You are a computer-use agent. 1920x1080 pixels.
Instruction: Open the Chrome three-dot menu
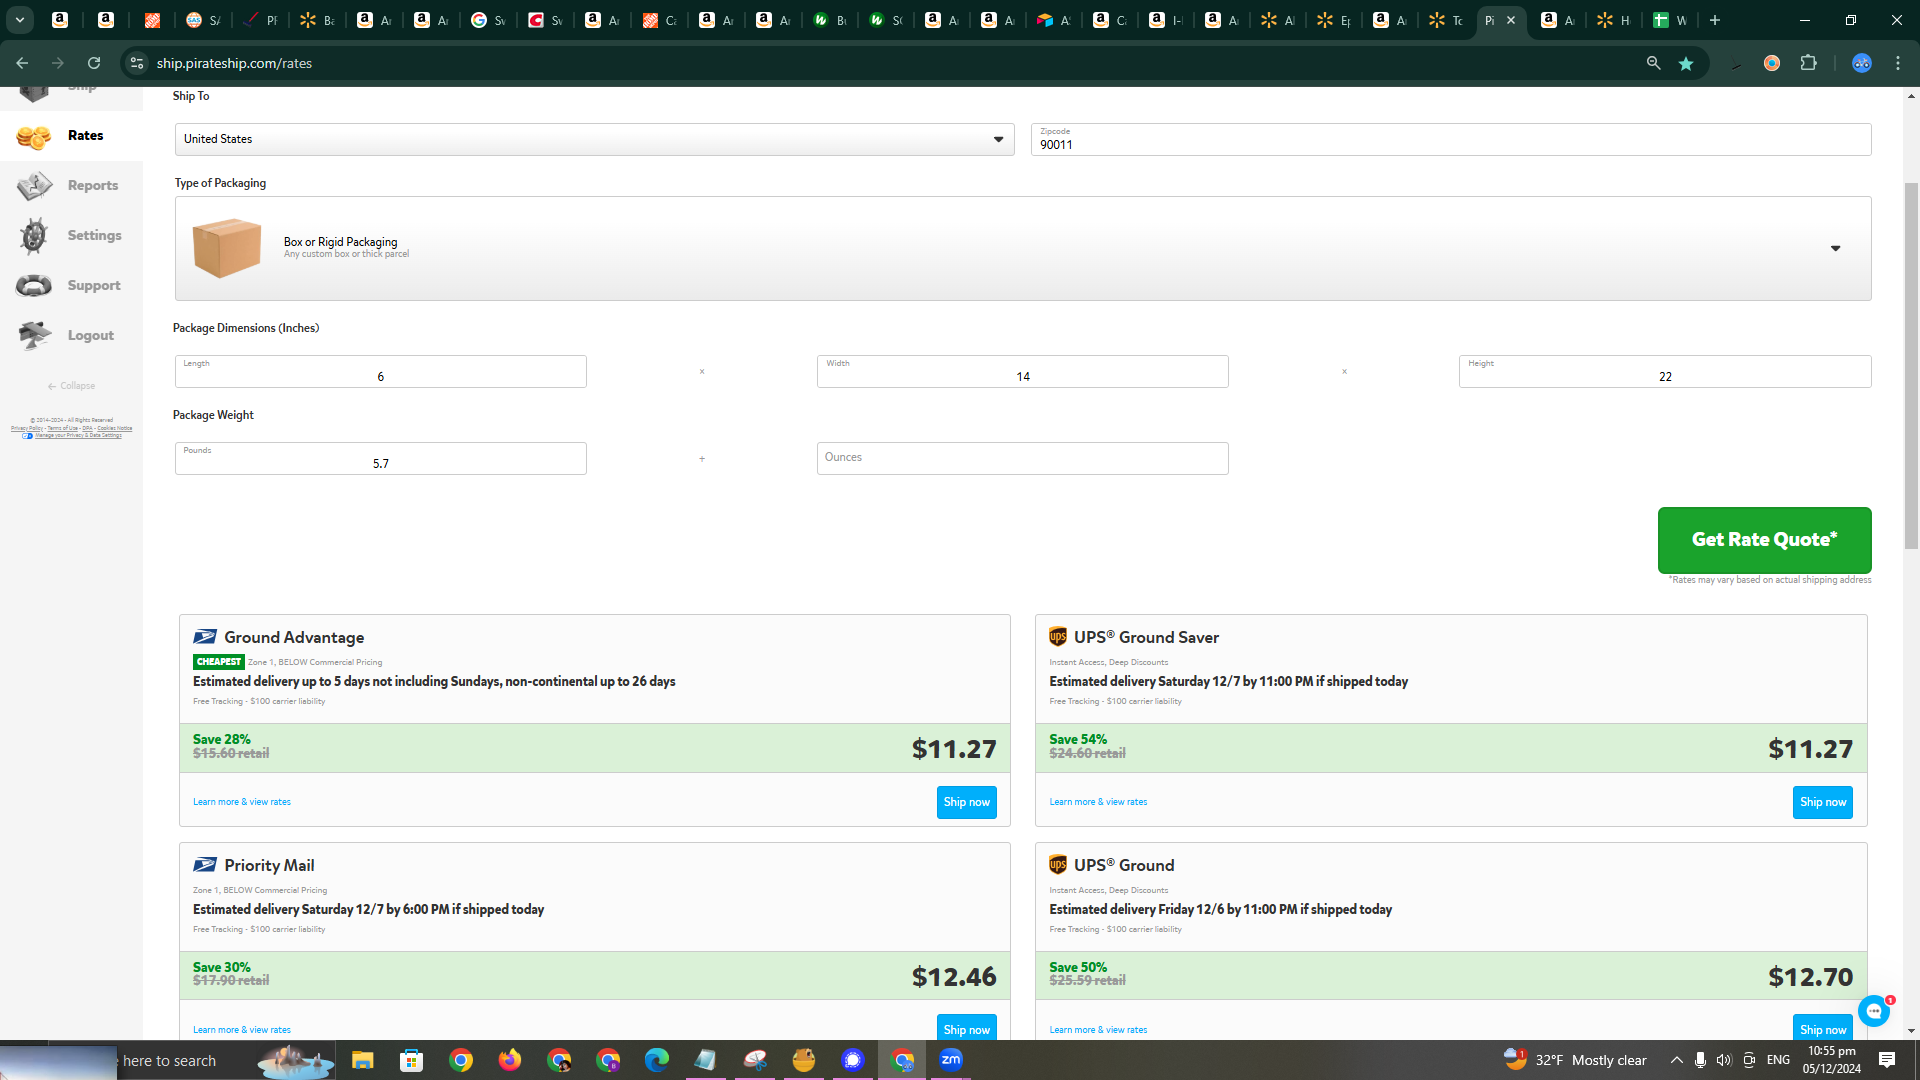(1898, 63)
